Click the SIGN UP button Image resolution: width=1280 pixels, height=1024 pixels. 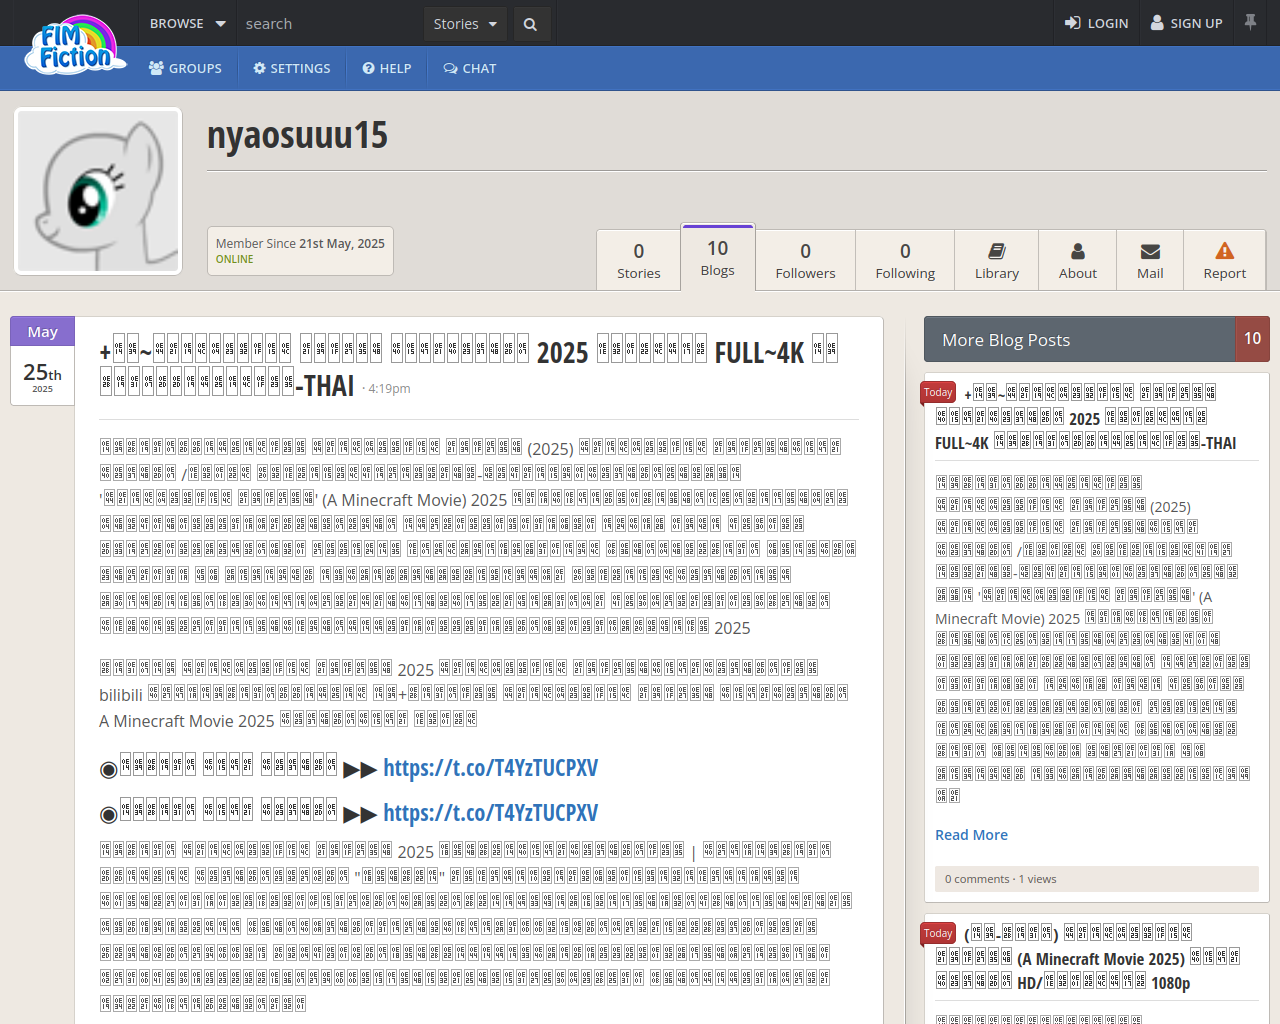pos(1187,23)
